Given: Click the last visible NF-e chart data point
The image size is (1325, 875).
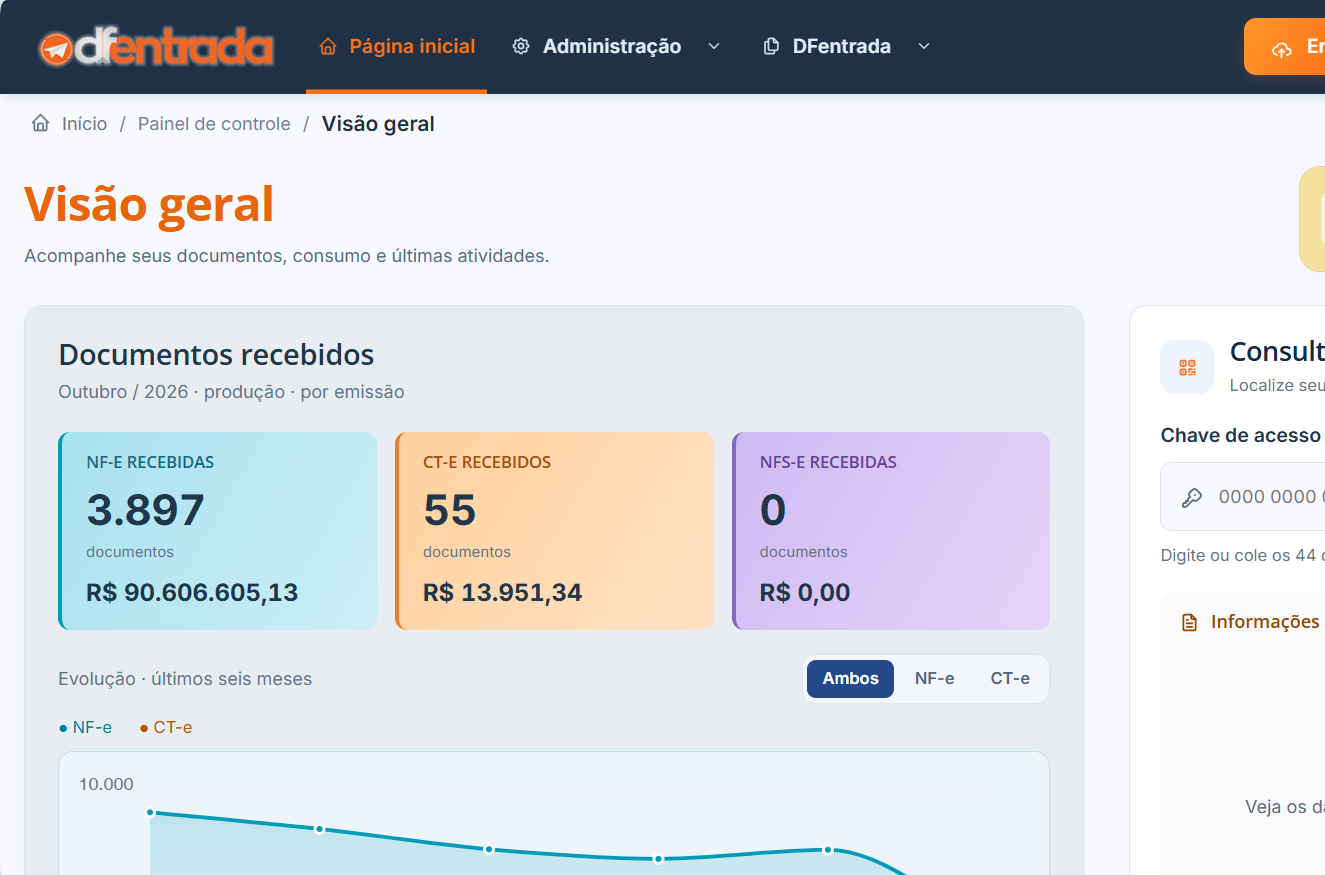Looking at the screenshot, I should pyautogui.click(x=828, y=850).
